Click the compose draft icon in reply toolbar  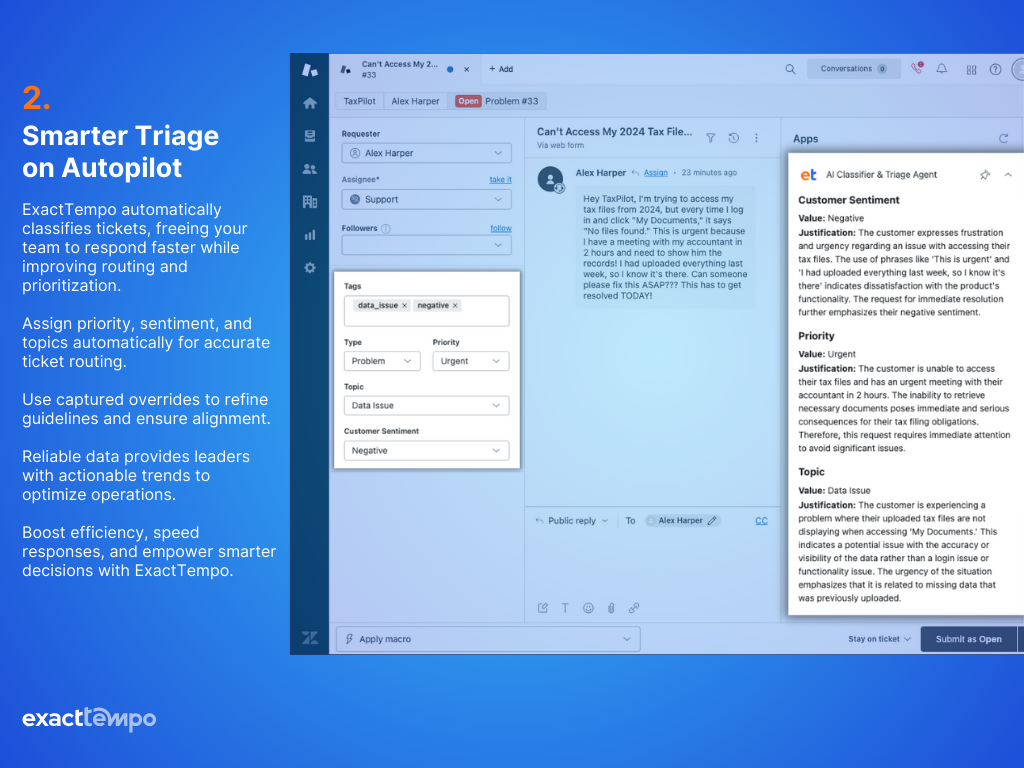coord(543,608)
